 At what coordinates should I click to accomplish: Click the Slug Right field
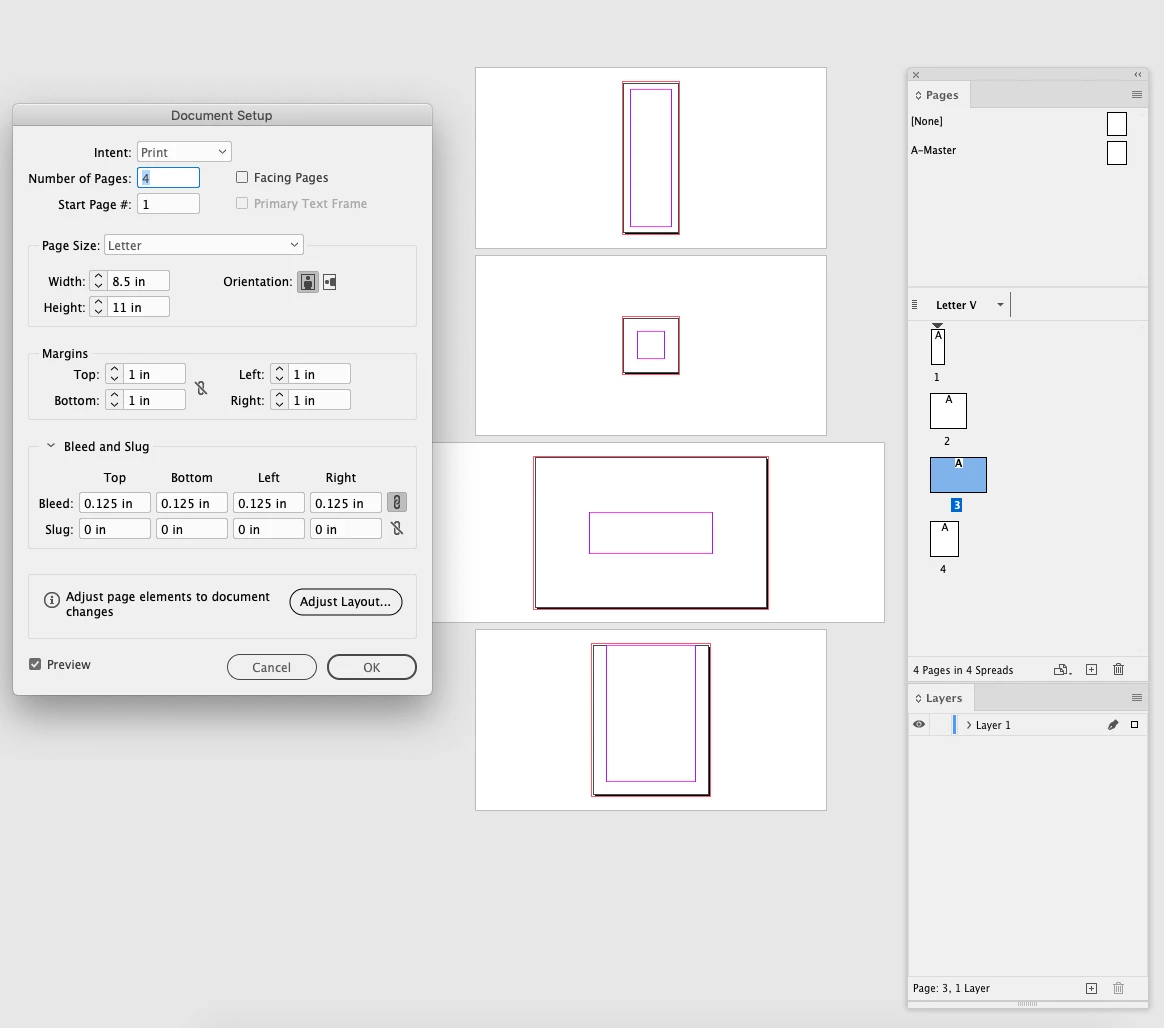coord(346,529)
